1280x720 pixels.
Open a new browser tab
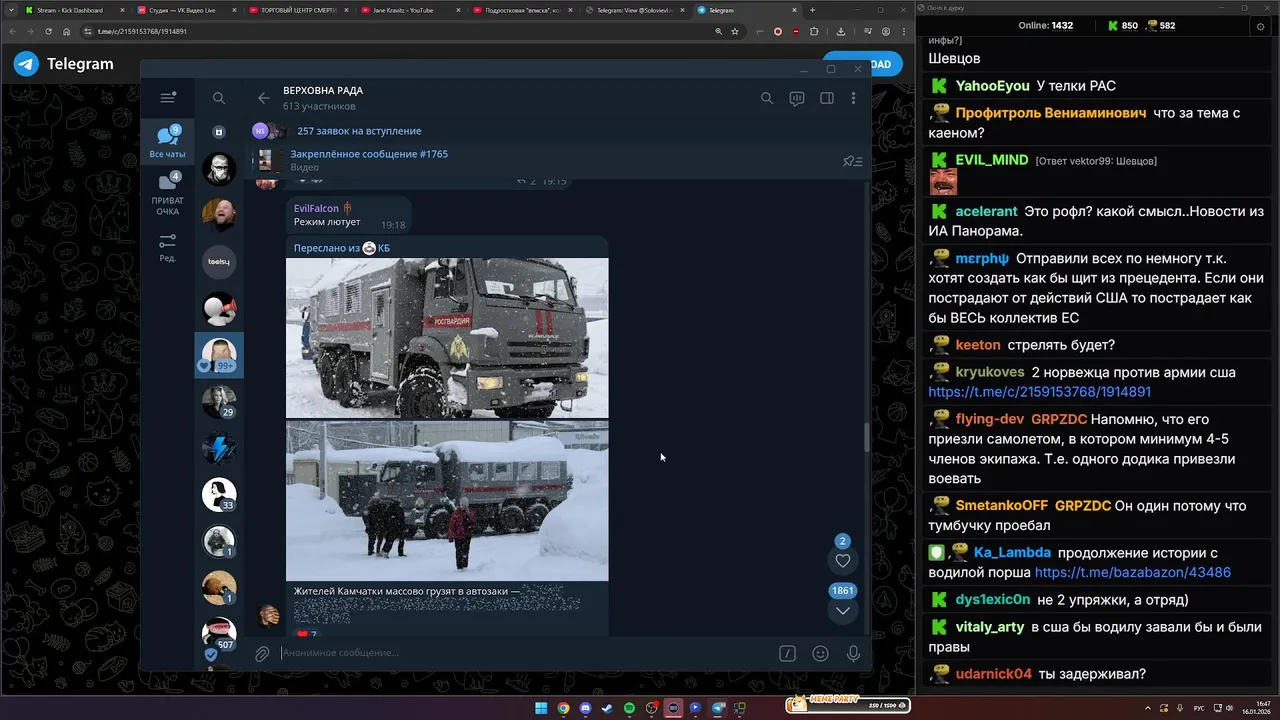[812, 10]
